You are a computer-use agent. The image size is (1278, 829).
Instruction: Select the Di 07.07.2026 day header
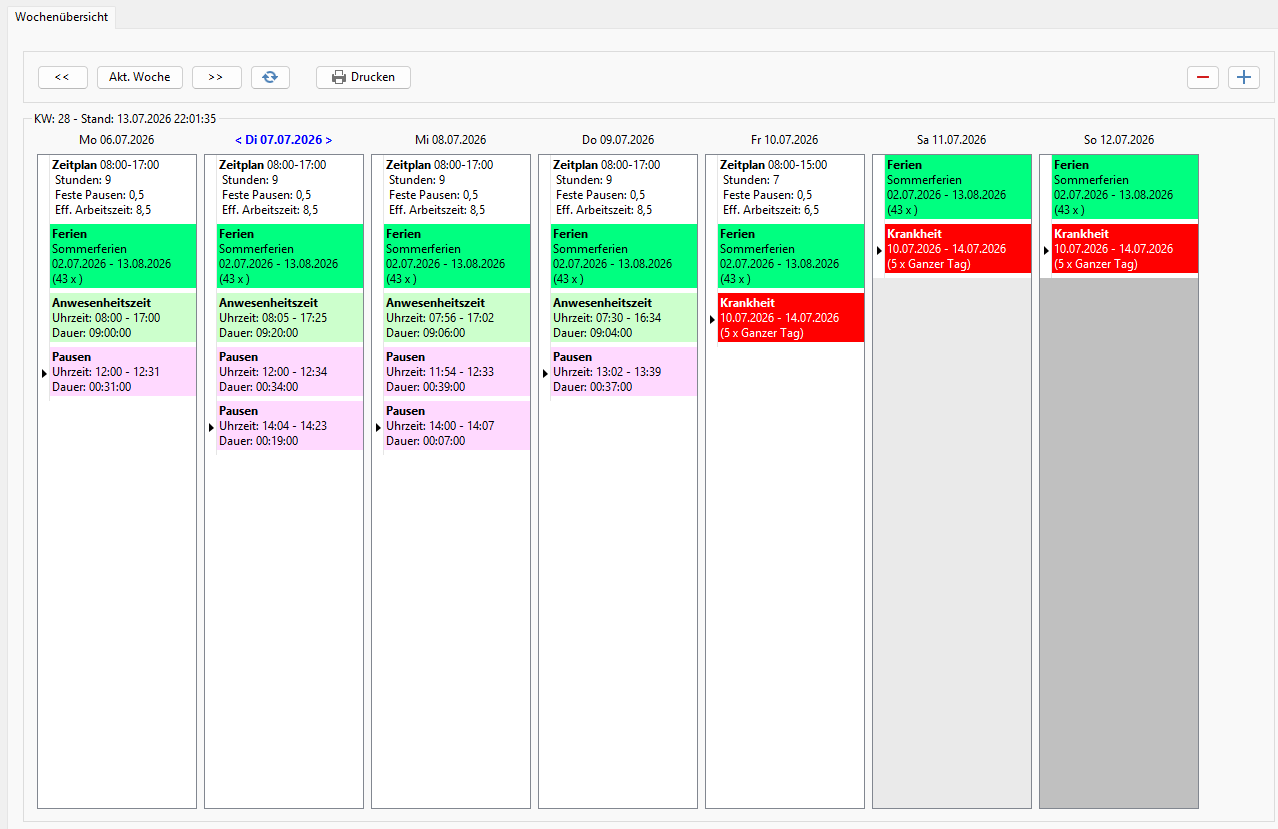pyautogui.click(x=284, y=140)
